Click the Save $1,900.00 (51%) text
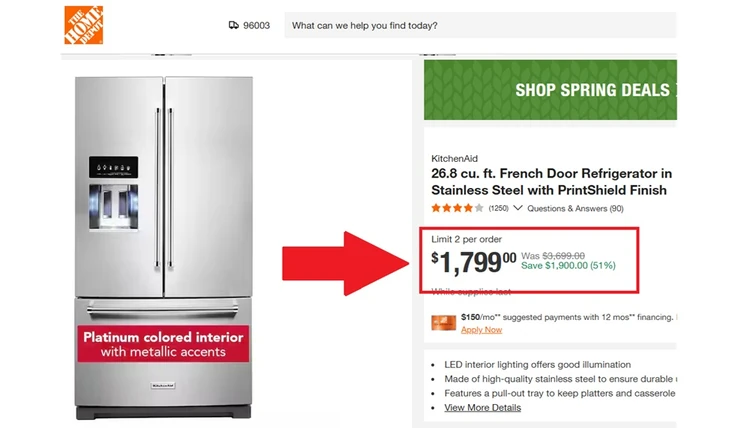This screenshot has width=750, height=428. coord(568,266)
